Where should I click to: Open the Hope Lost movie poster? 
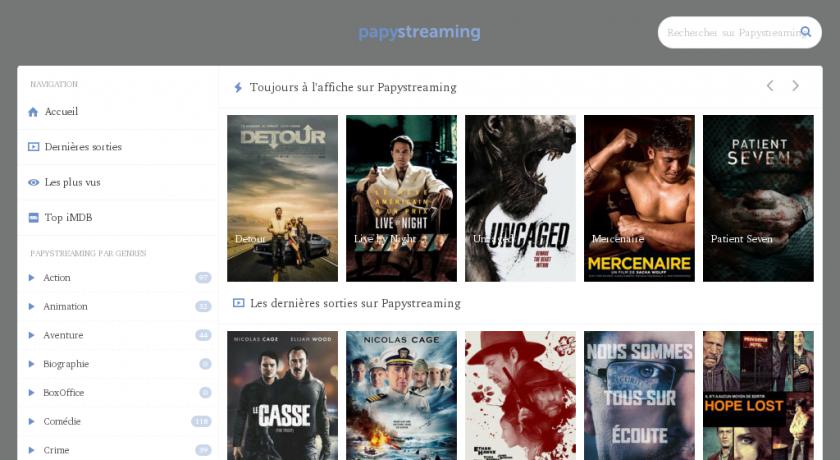tap(758, 395)
